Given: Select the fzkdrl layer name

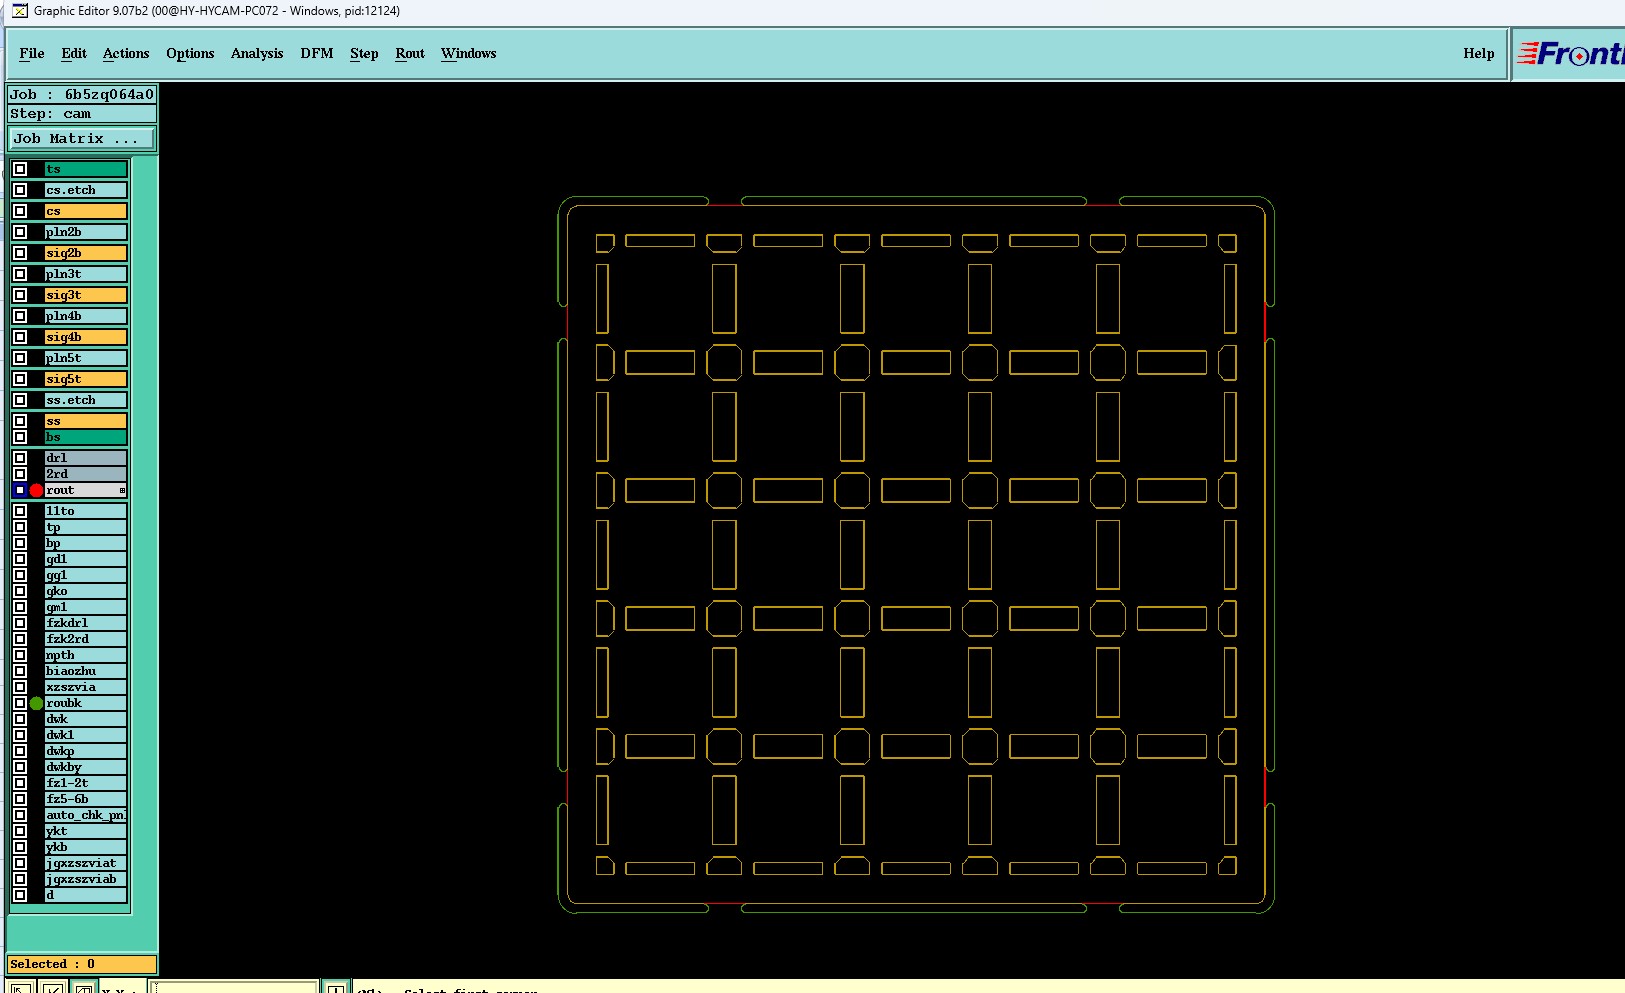Looking at the screenshot, I should click(x=86, y=623).
